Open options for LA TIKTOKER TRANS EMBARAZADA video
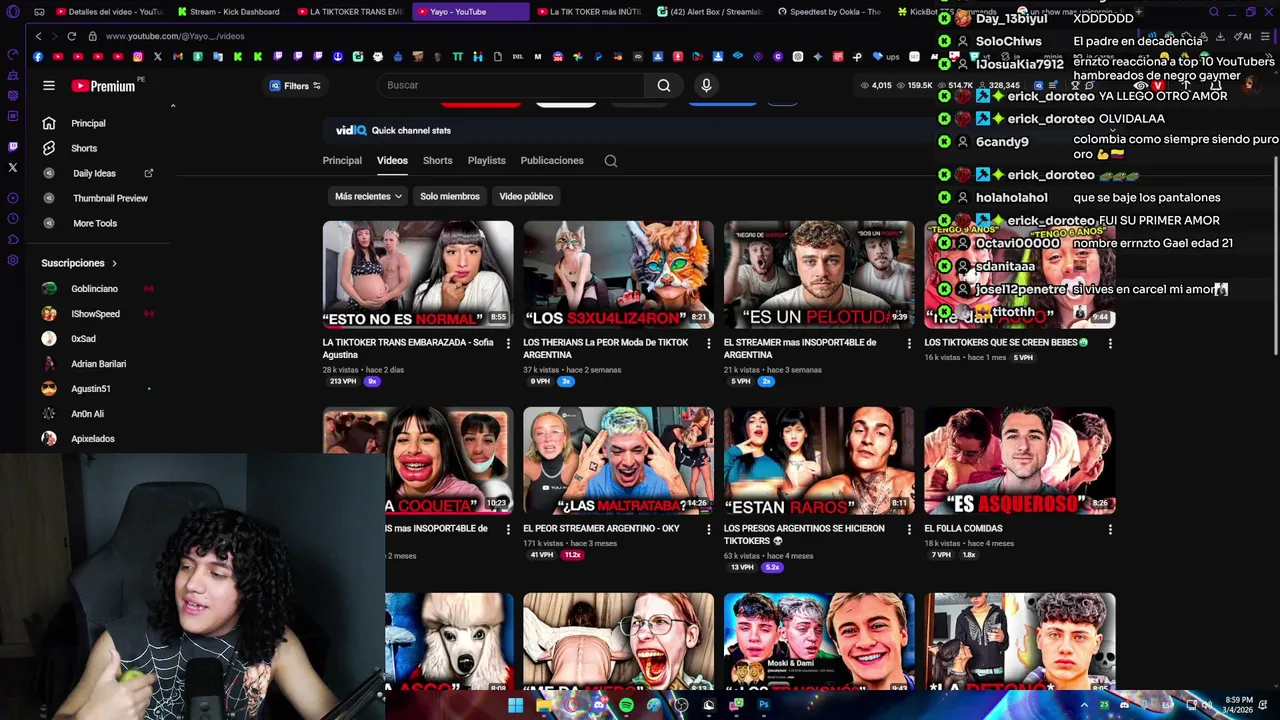 click(508, 344)
